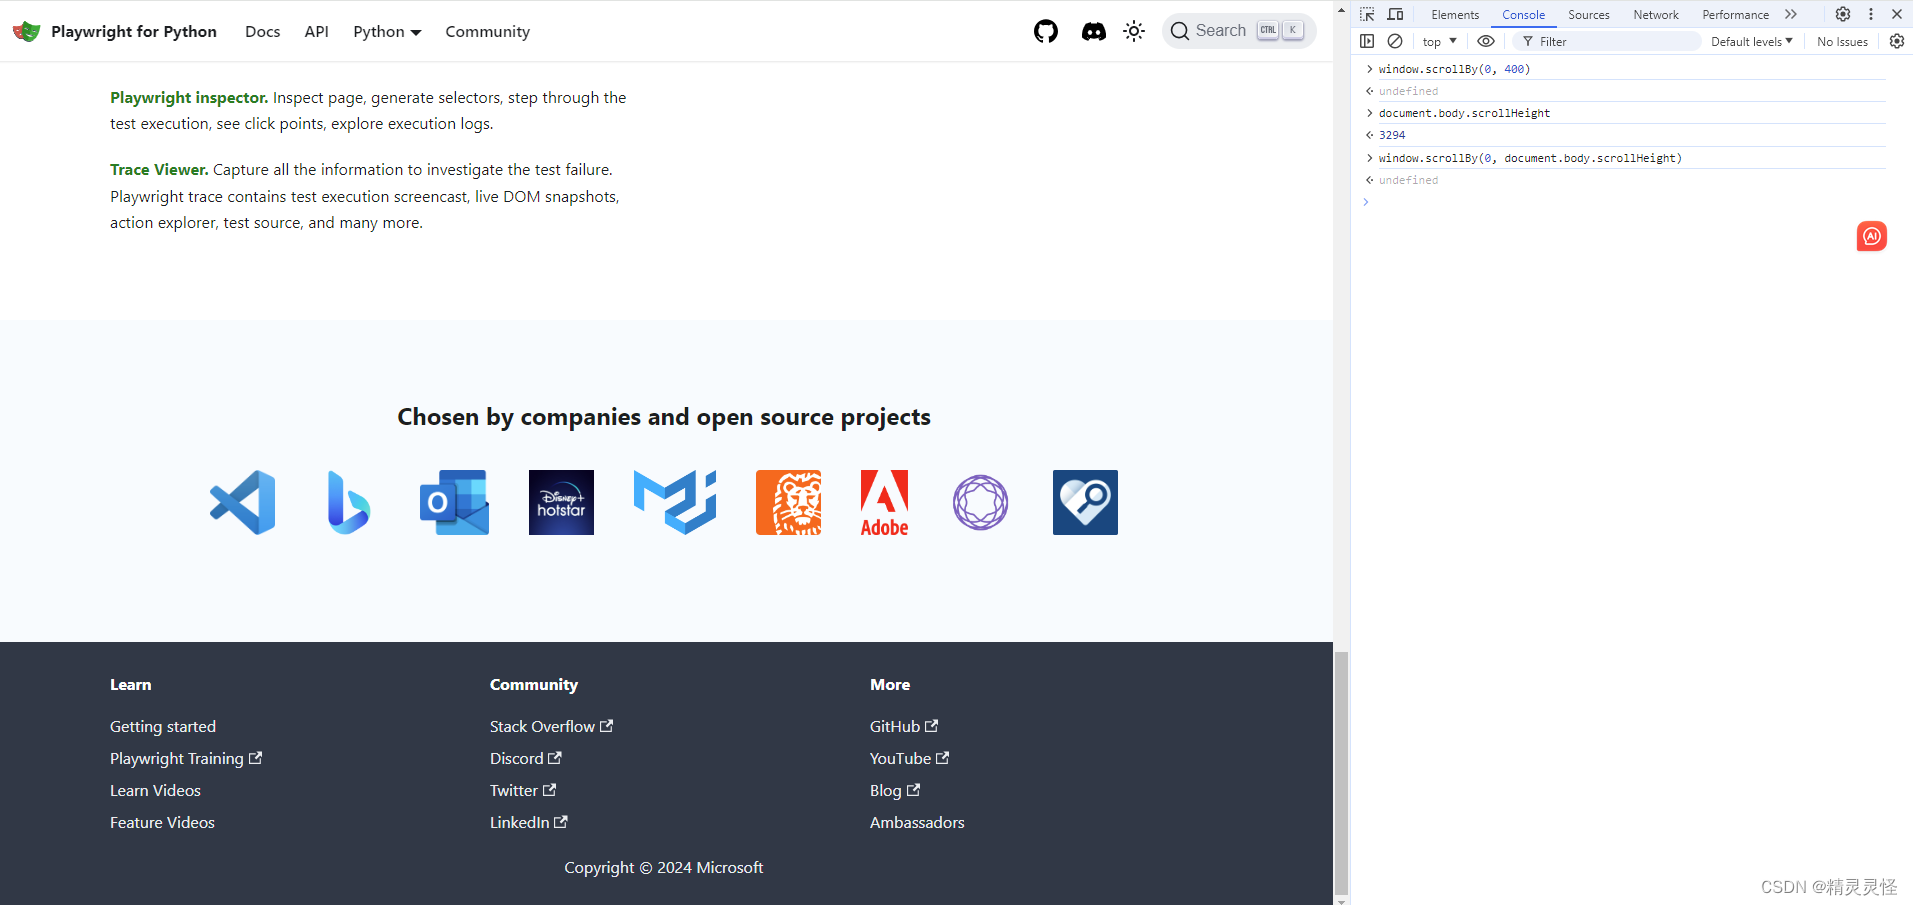Toggle the device toolbar icon
This screenshot has height=905, width=1913.
pos(1396,14)
